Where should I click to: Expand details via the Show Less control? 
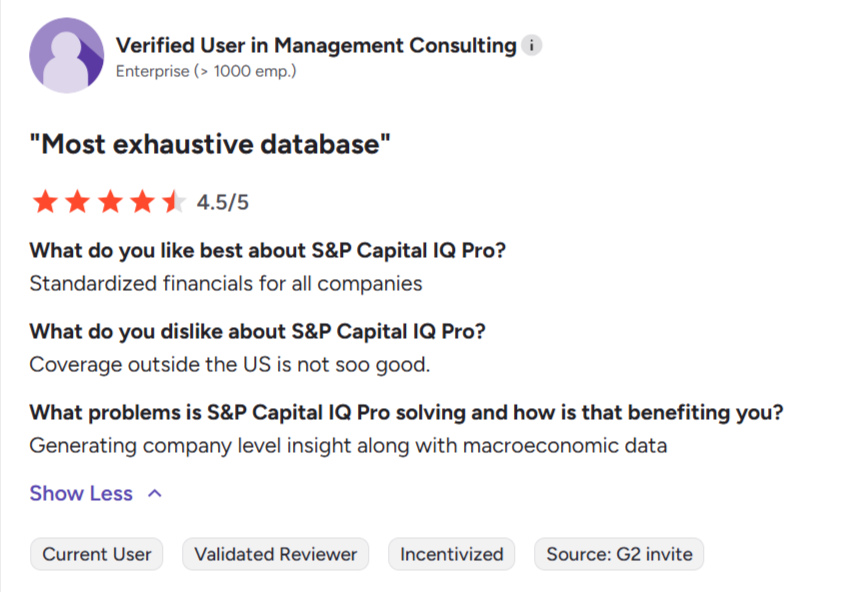click(x=81, y=493)
